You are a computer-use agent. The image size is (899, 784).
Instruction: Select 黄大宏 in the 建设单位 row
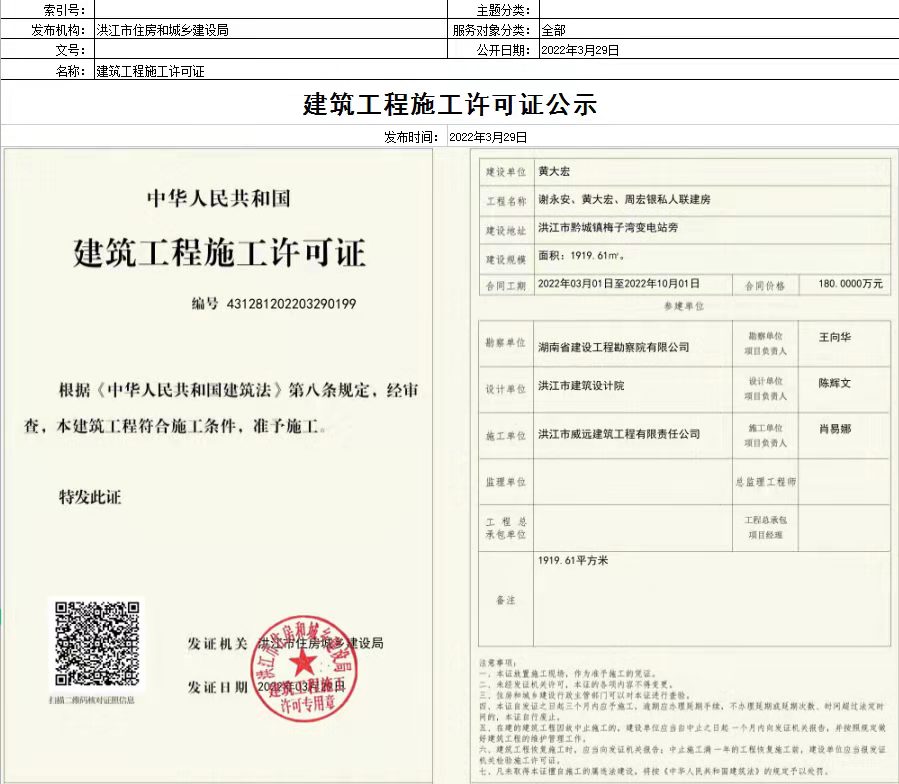[554, 171]
